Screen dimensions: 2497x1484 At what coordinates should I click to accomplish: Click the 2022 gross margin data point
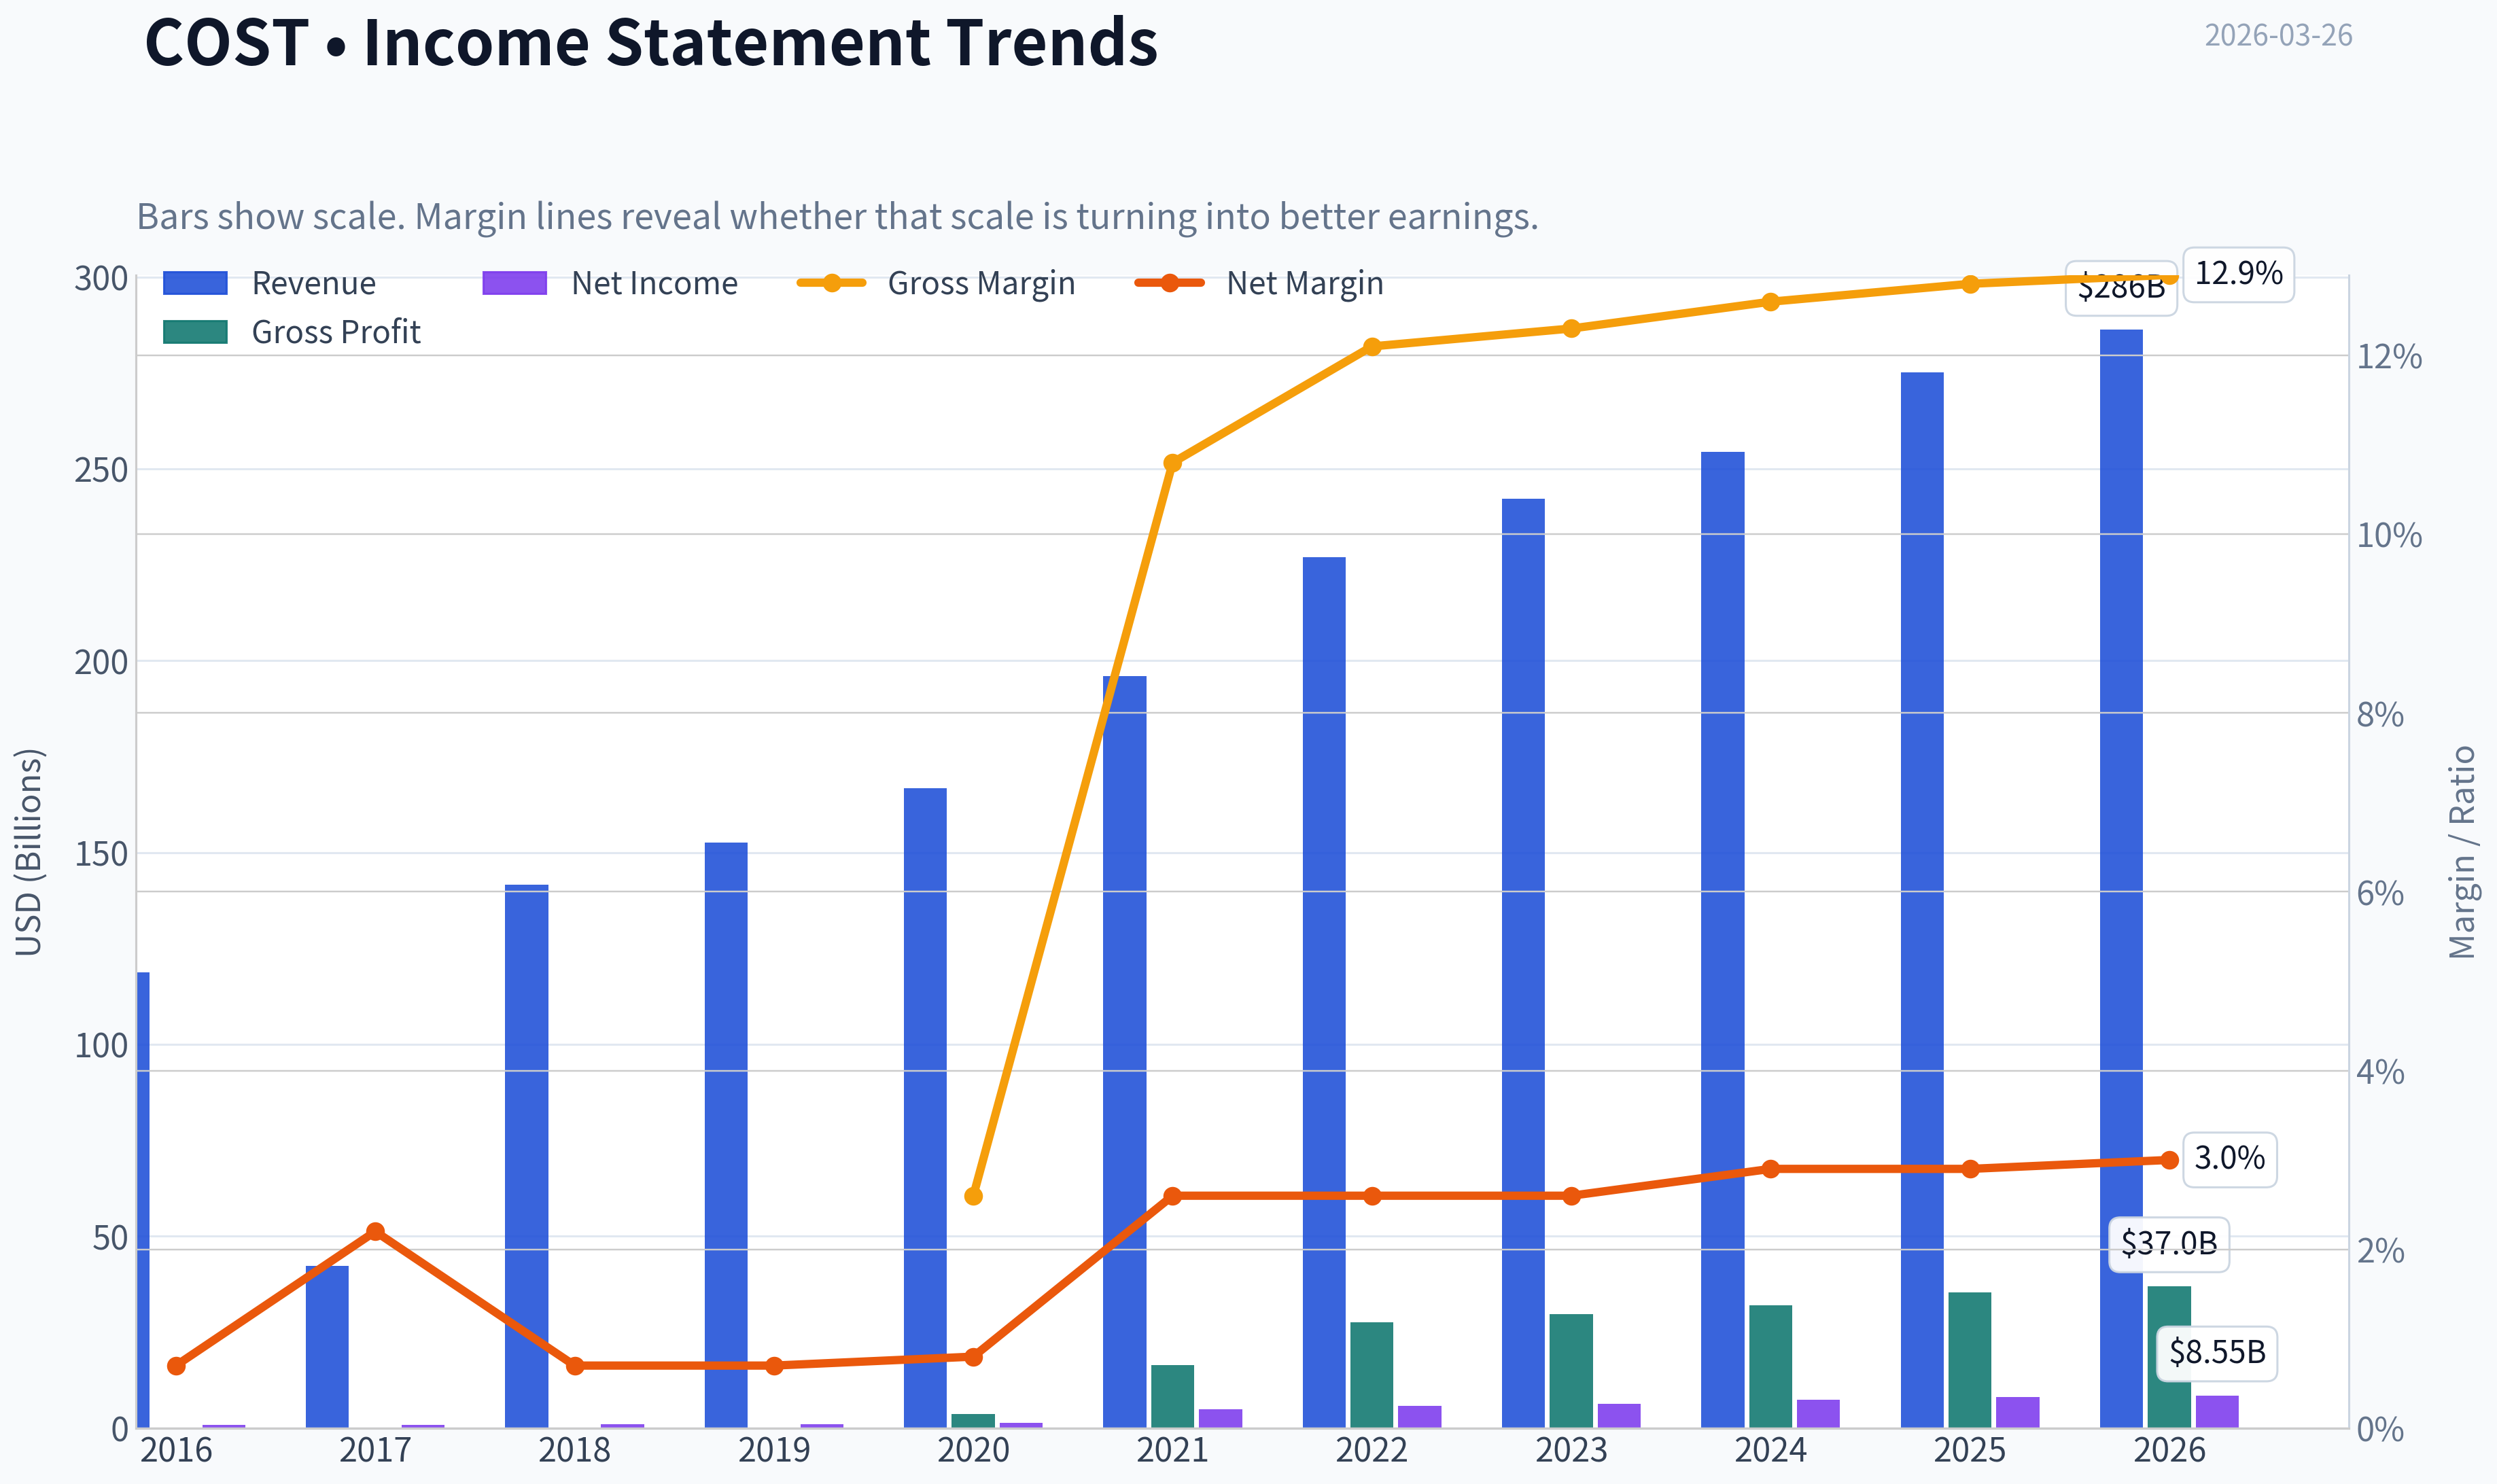click(x=1372, y=347)
